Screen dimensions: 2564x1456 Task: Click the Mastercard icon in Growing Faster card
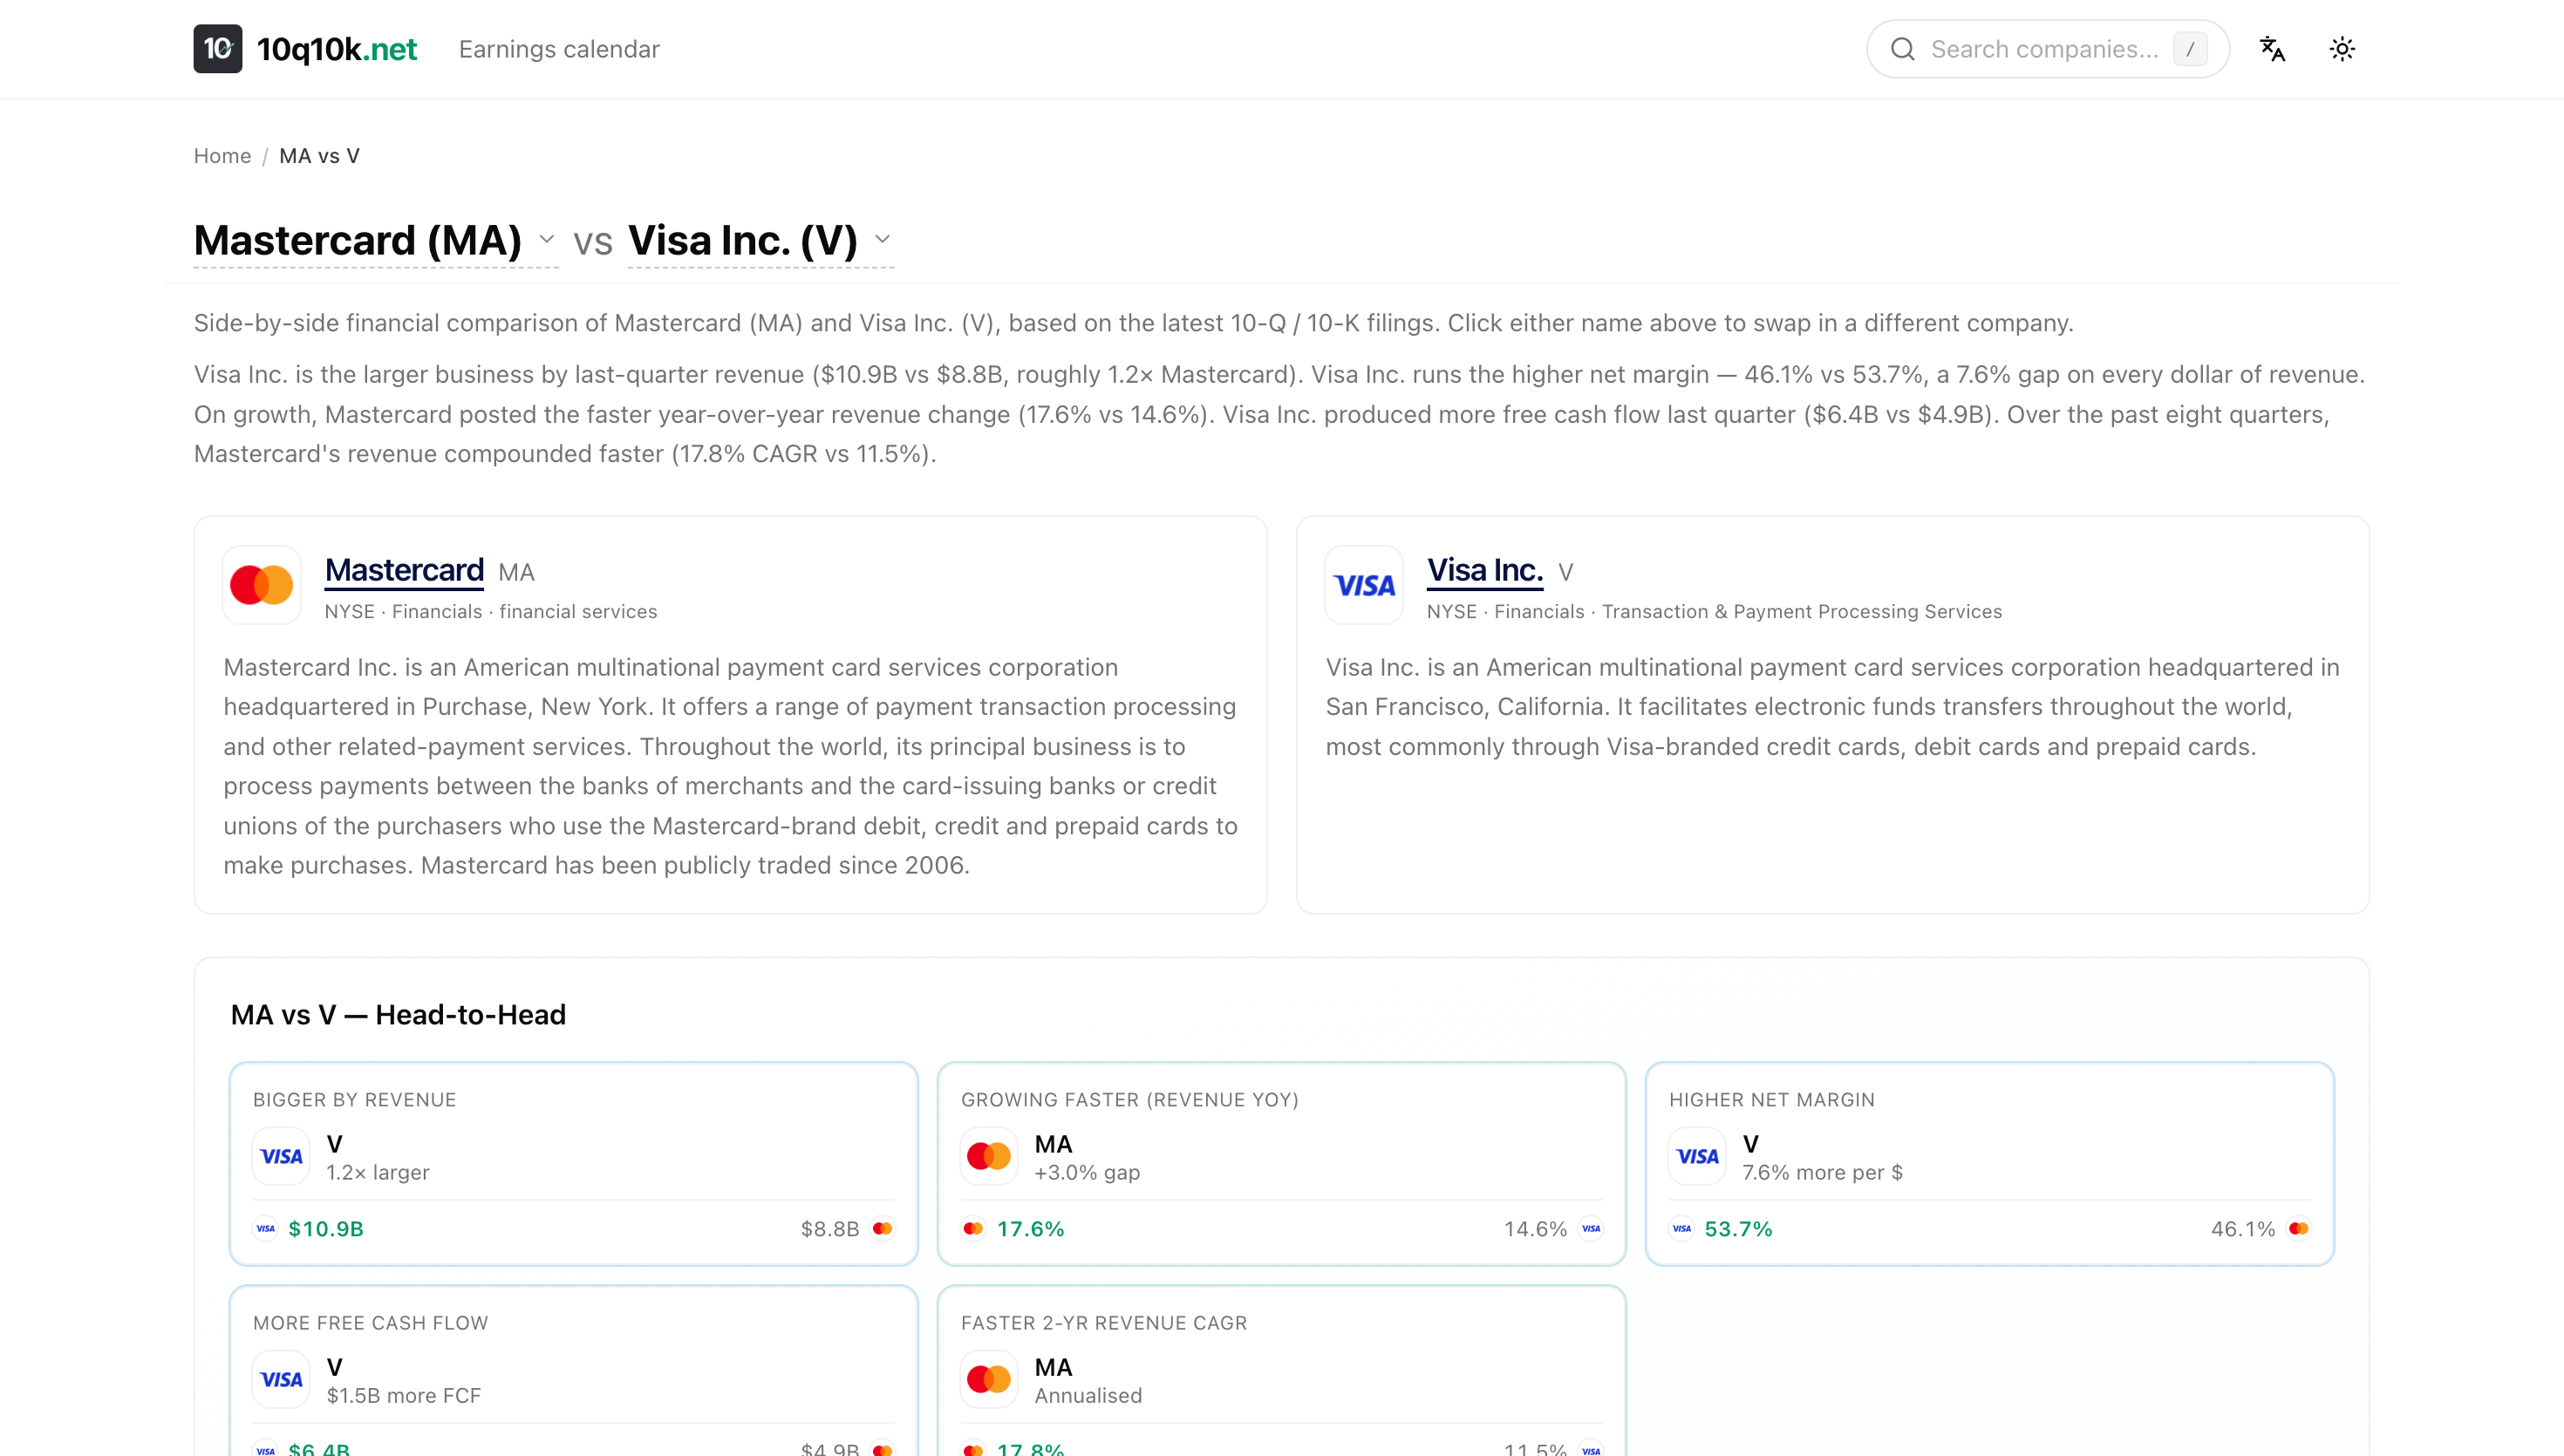(988, 1155)
